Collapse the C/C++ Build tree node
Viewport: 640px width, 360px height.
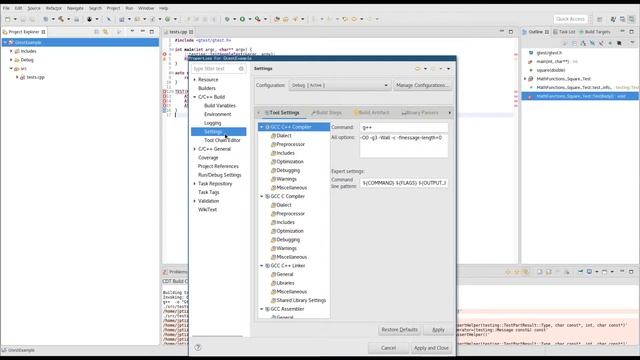pyautogui.click(x=195, y=97)
